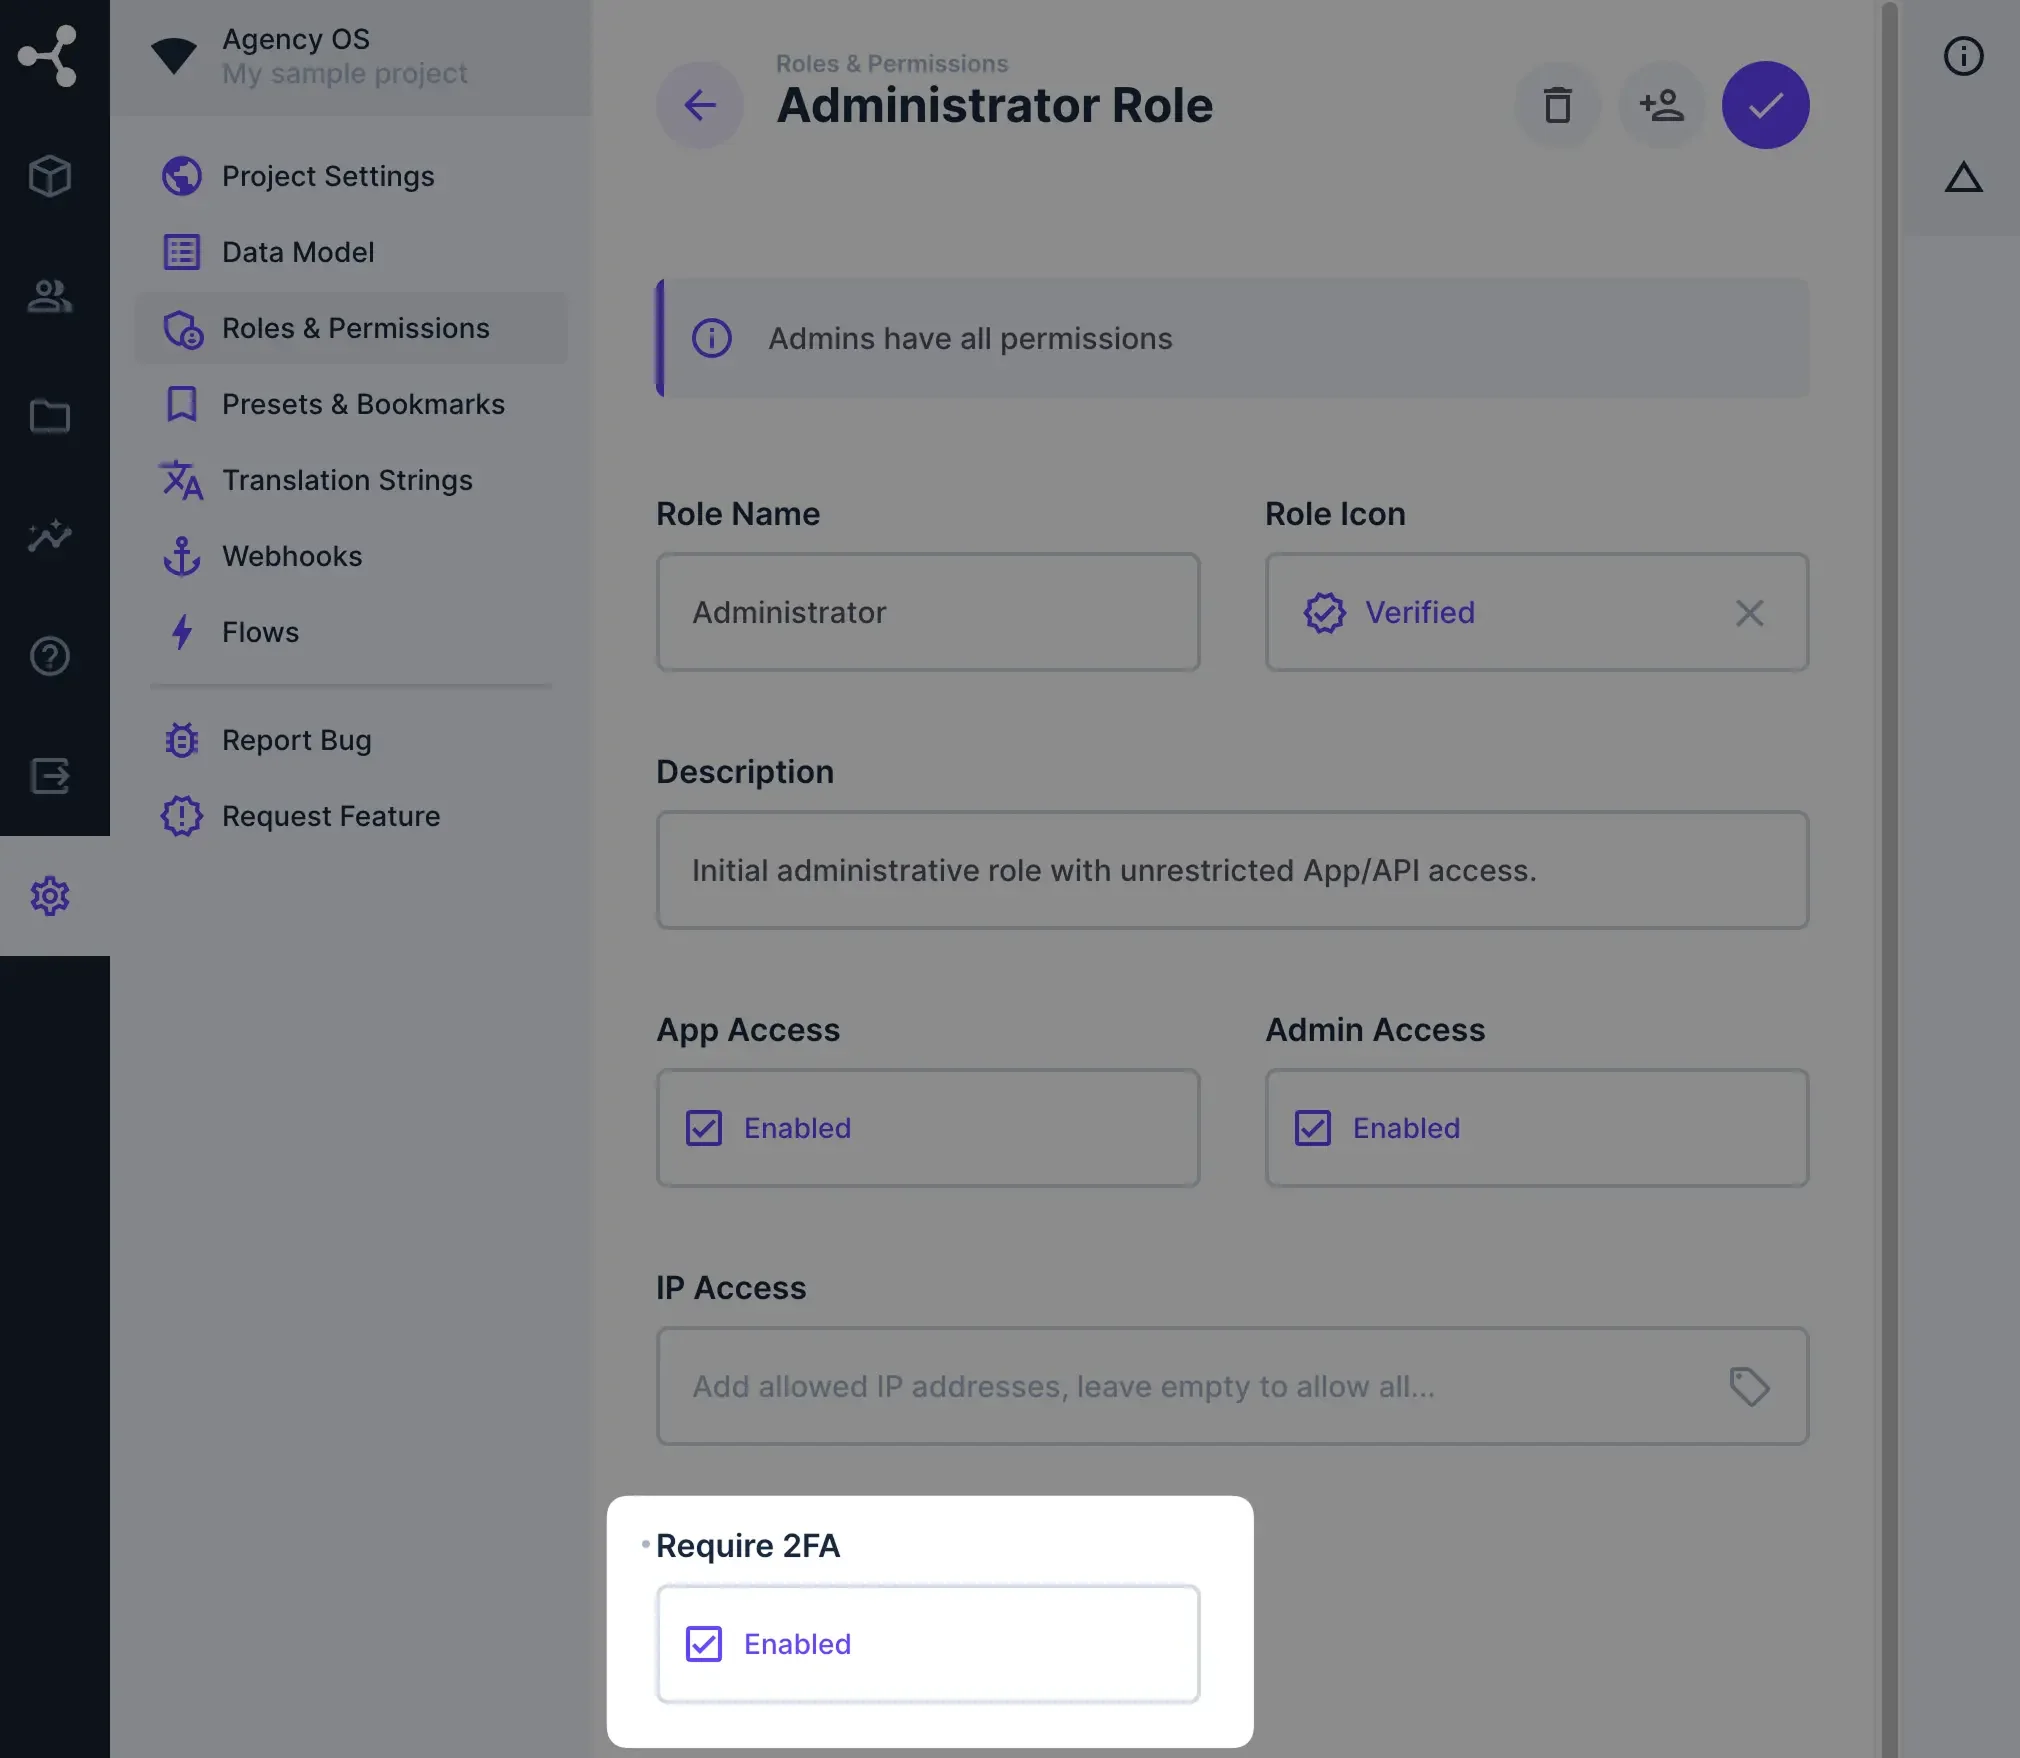The height and width of the screenshot is (1758, 2020).
Task: Open the Content module in the module bar
Action: coord(49,176)
